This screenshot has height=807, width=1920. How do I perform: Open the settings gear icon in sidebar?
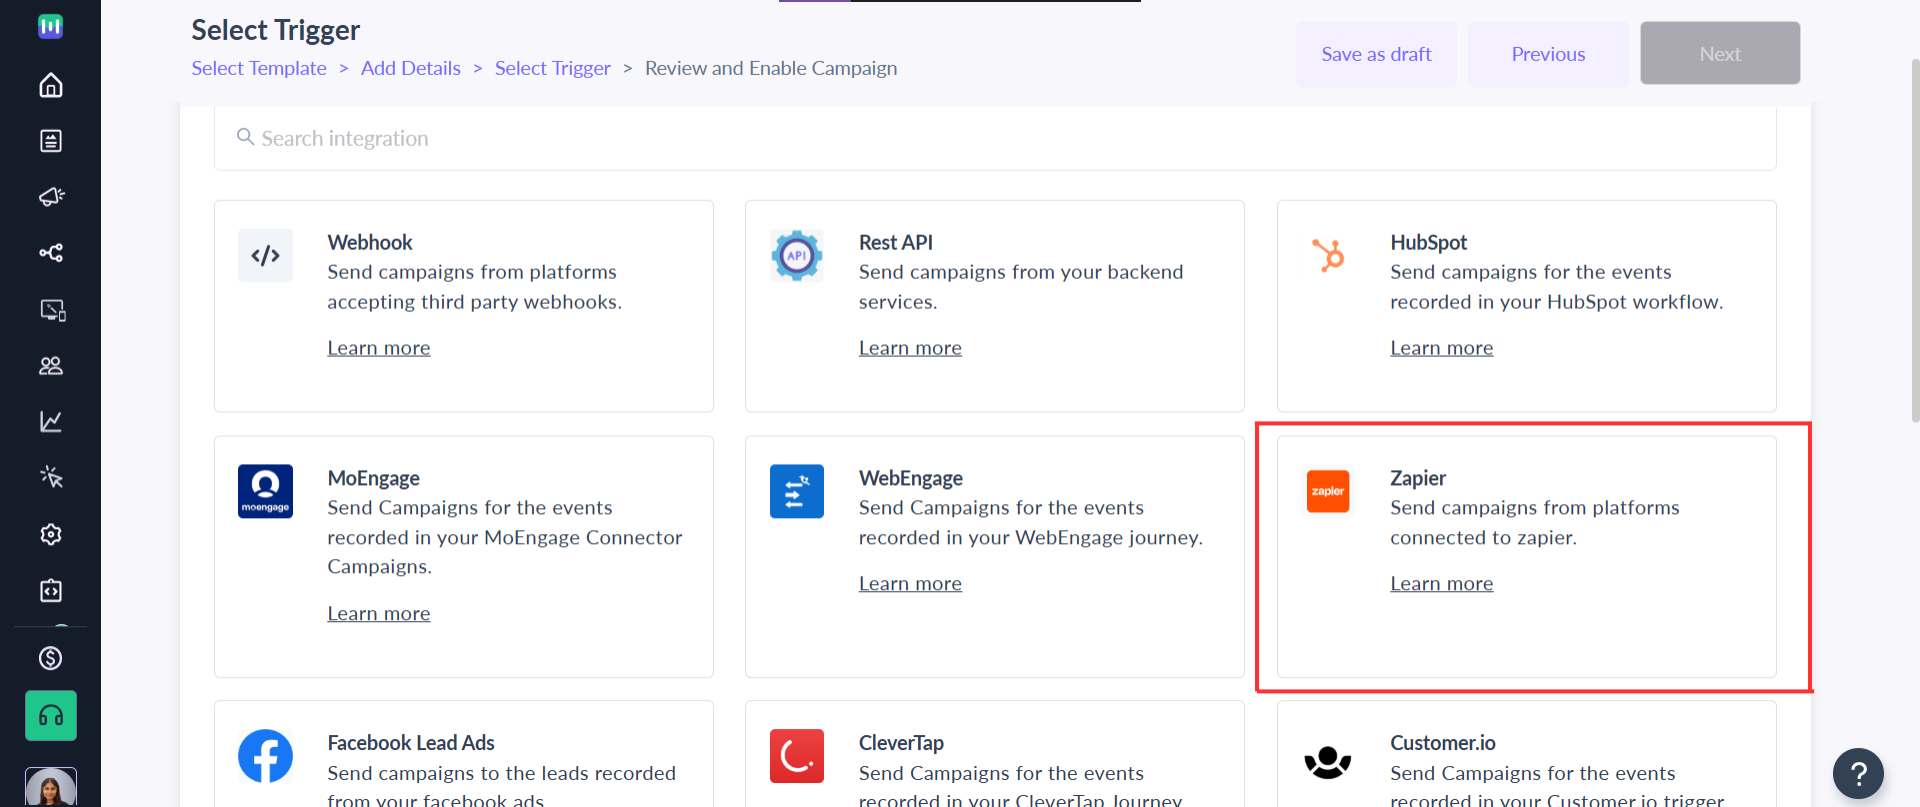click(x=51, y=535)
